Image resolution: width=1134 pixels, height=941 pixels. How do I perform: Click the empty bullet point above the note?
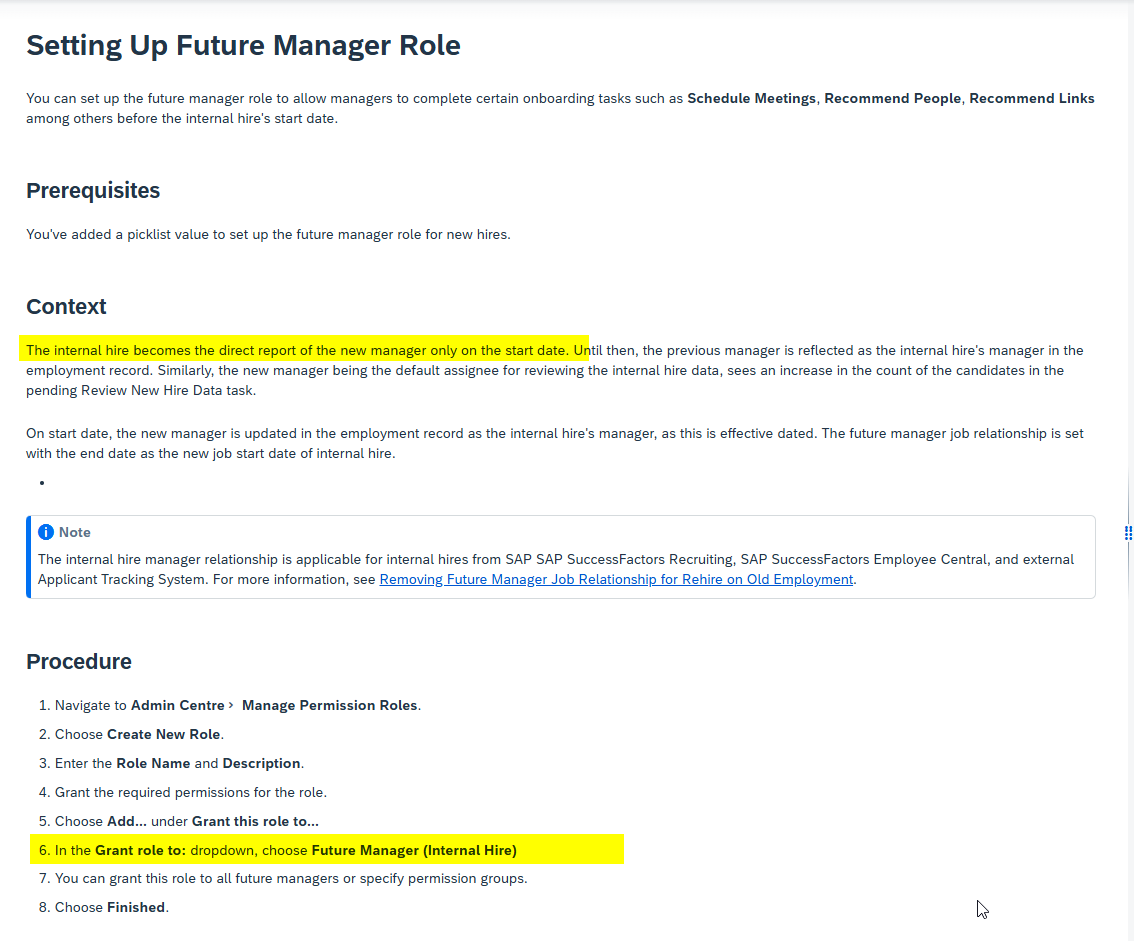click(x=43, y=483)
